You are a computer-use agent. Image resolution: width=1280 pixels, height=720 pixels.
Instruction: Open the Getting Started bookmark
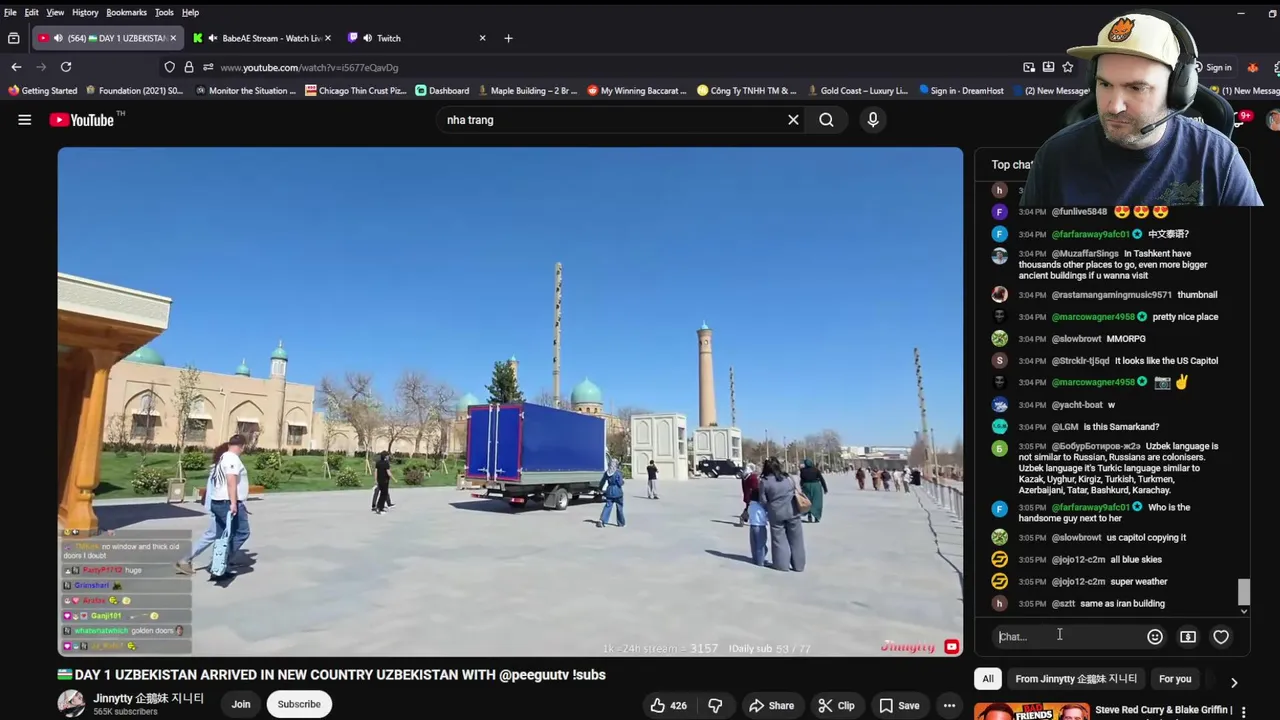[42, 91]
